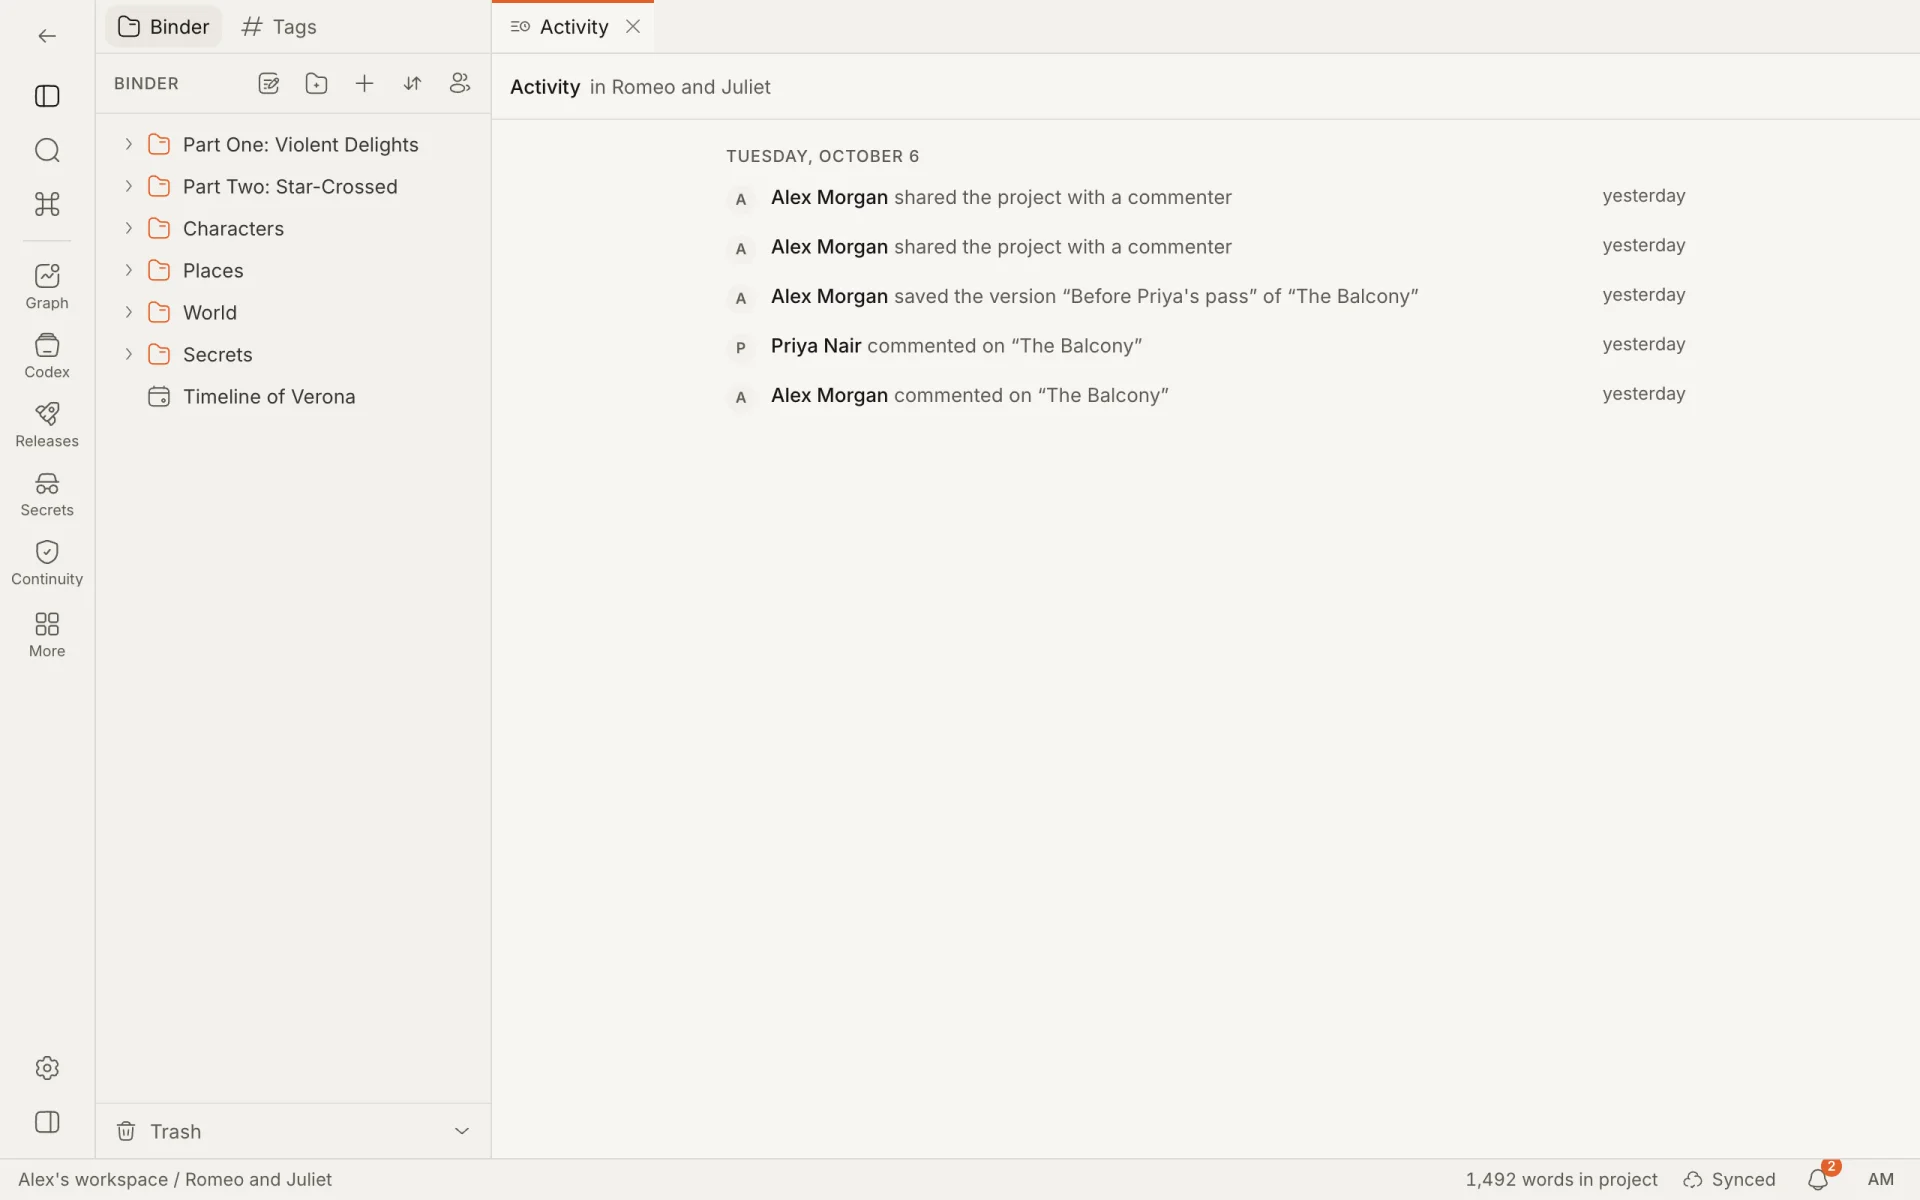Image resolution: width=1920 pixels, height=1200 pixels.
Task: Open the Continuity checker
Action: [47, 563]
